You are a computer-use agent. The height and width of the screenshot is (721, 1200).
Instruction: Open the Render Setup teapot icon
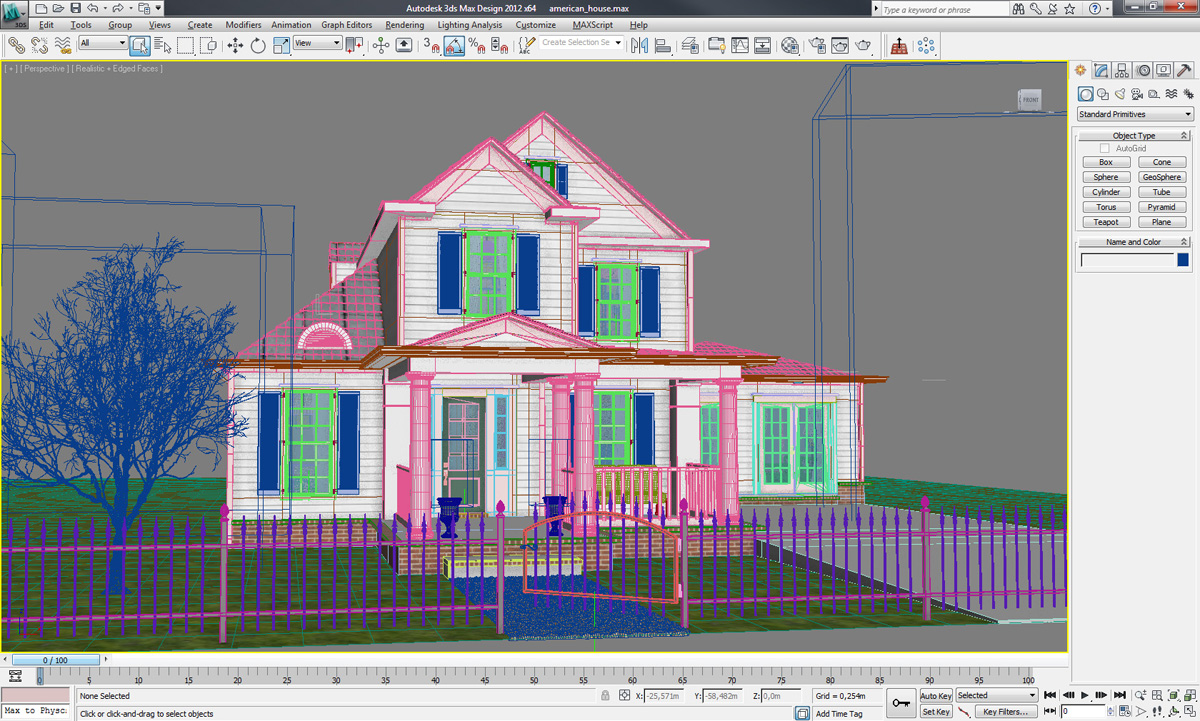pos(816,45)
